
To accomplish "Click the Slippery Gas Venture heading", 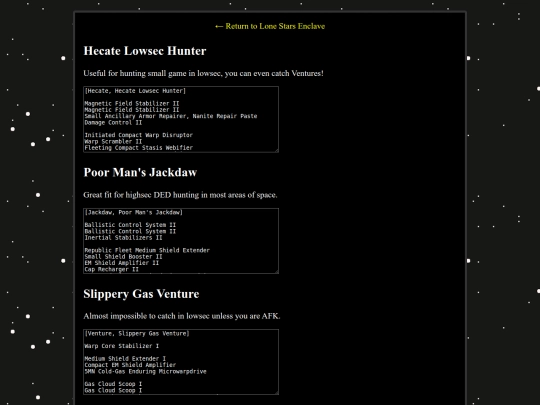I will coord(141,294).
